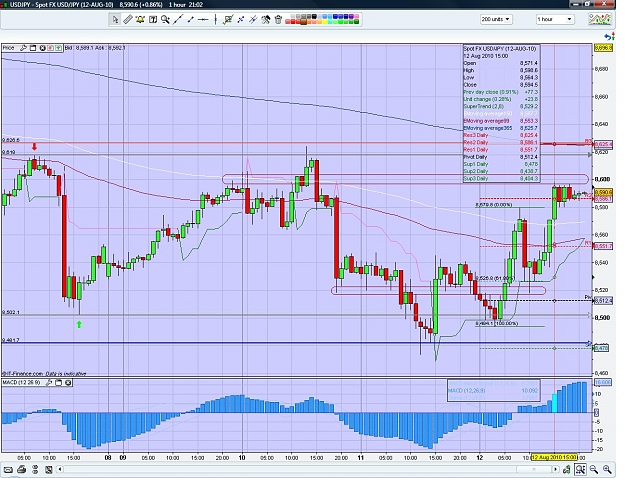Click the Price panel title label
The height and width of the screenshot is (478, 625).
[8, 48]
